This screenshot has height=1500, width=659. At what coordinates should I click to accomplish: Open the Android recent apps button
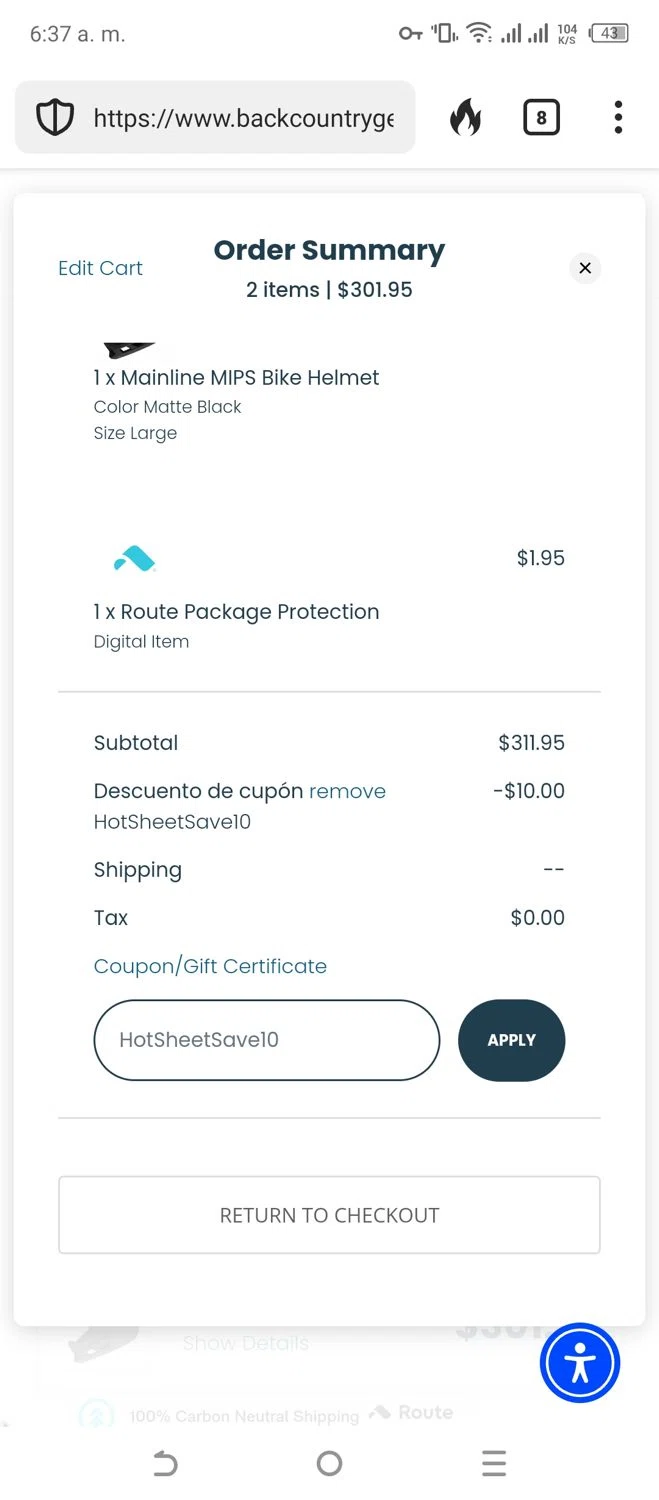494,1464
